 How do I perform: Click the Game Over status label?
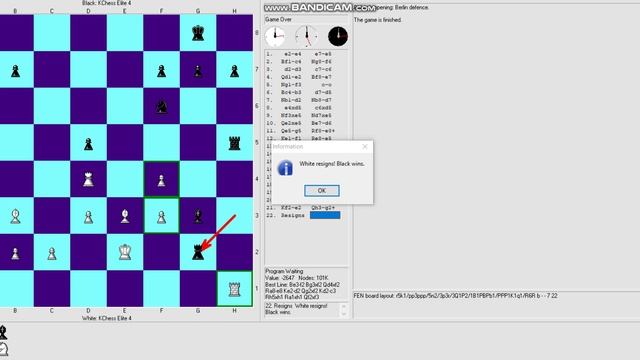[x=278, y=19]
